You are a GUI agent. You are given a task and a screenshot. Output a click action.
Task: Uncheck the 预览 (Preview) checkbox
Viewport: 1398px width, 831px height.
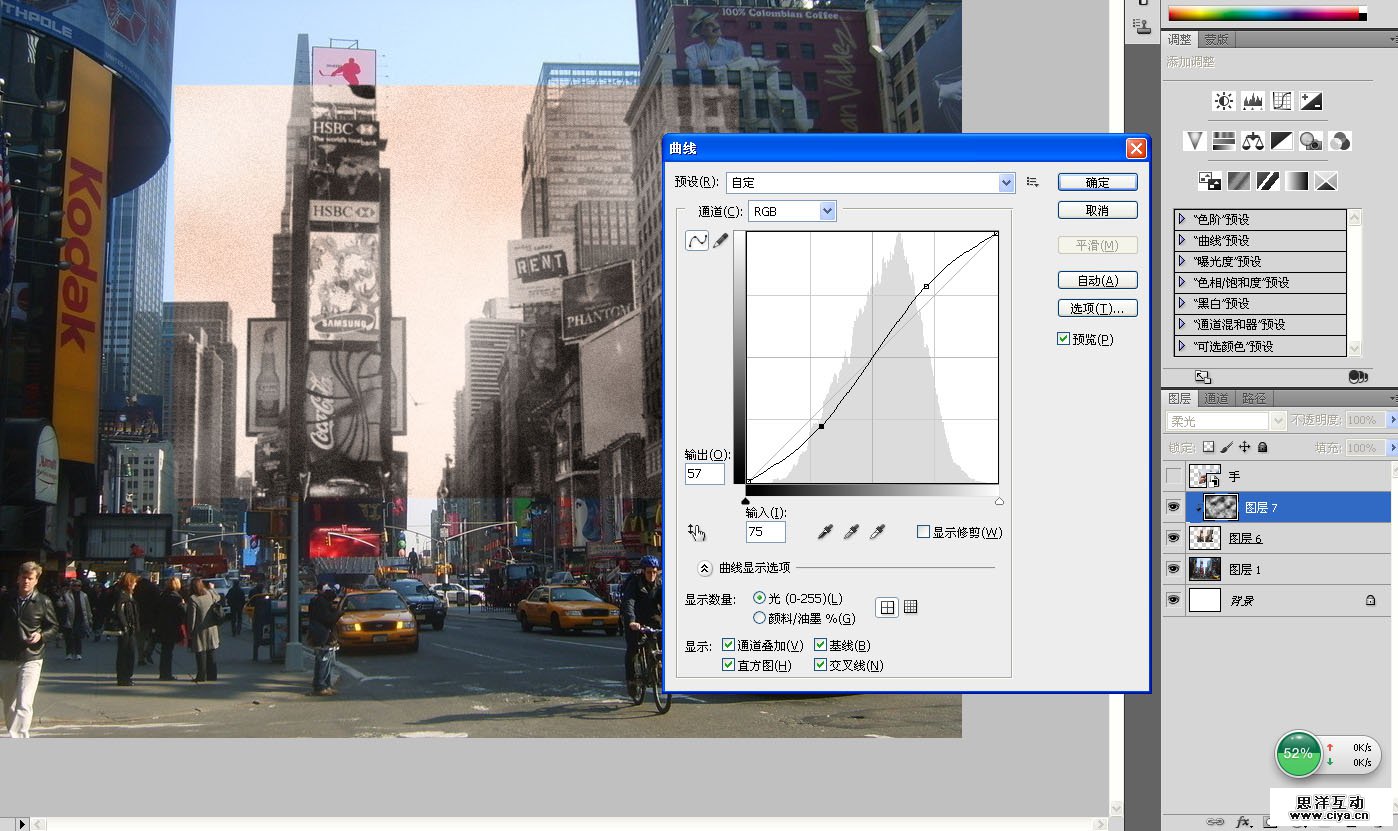coord(1064,339)
